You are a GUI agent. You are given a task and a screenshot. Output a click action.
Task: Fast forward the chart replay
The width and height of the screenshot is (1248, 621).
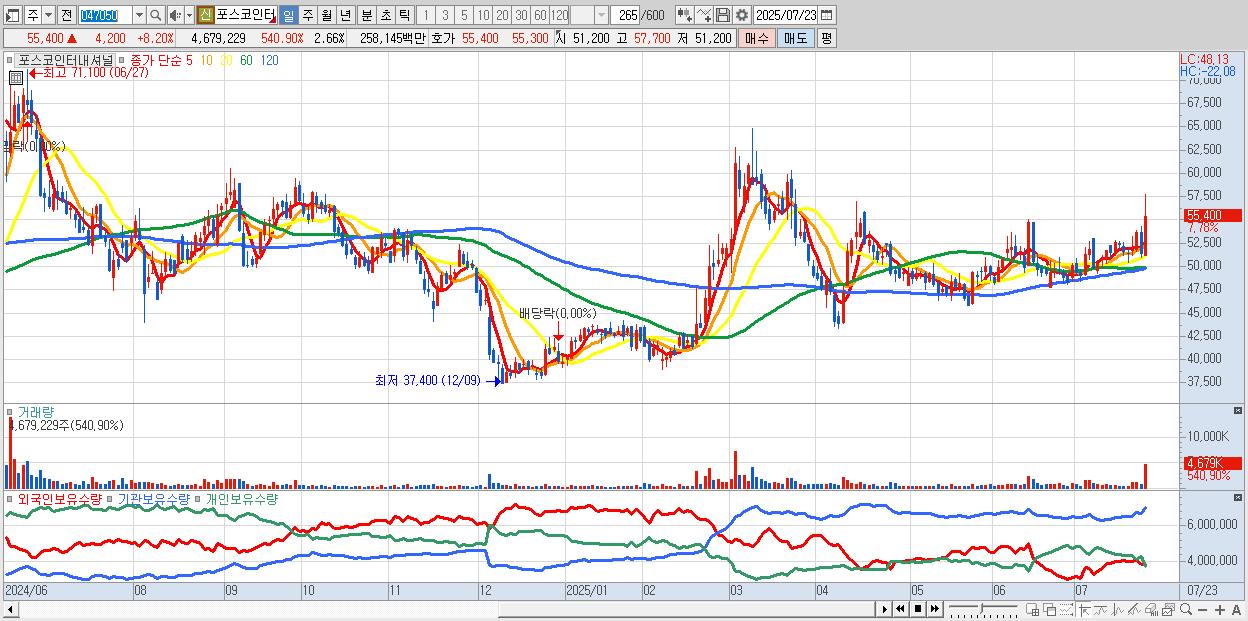tap(935, 608)
